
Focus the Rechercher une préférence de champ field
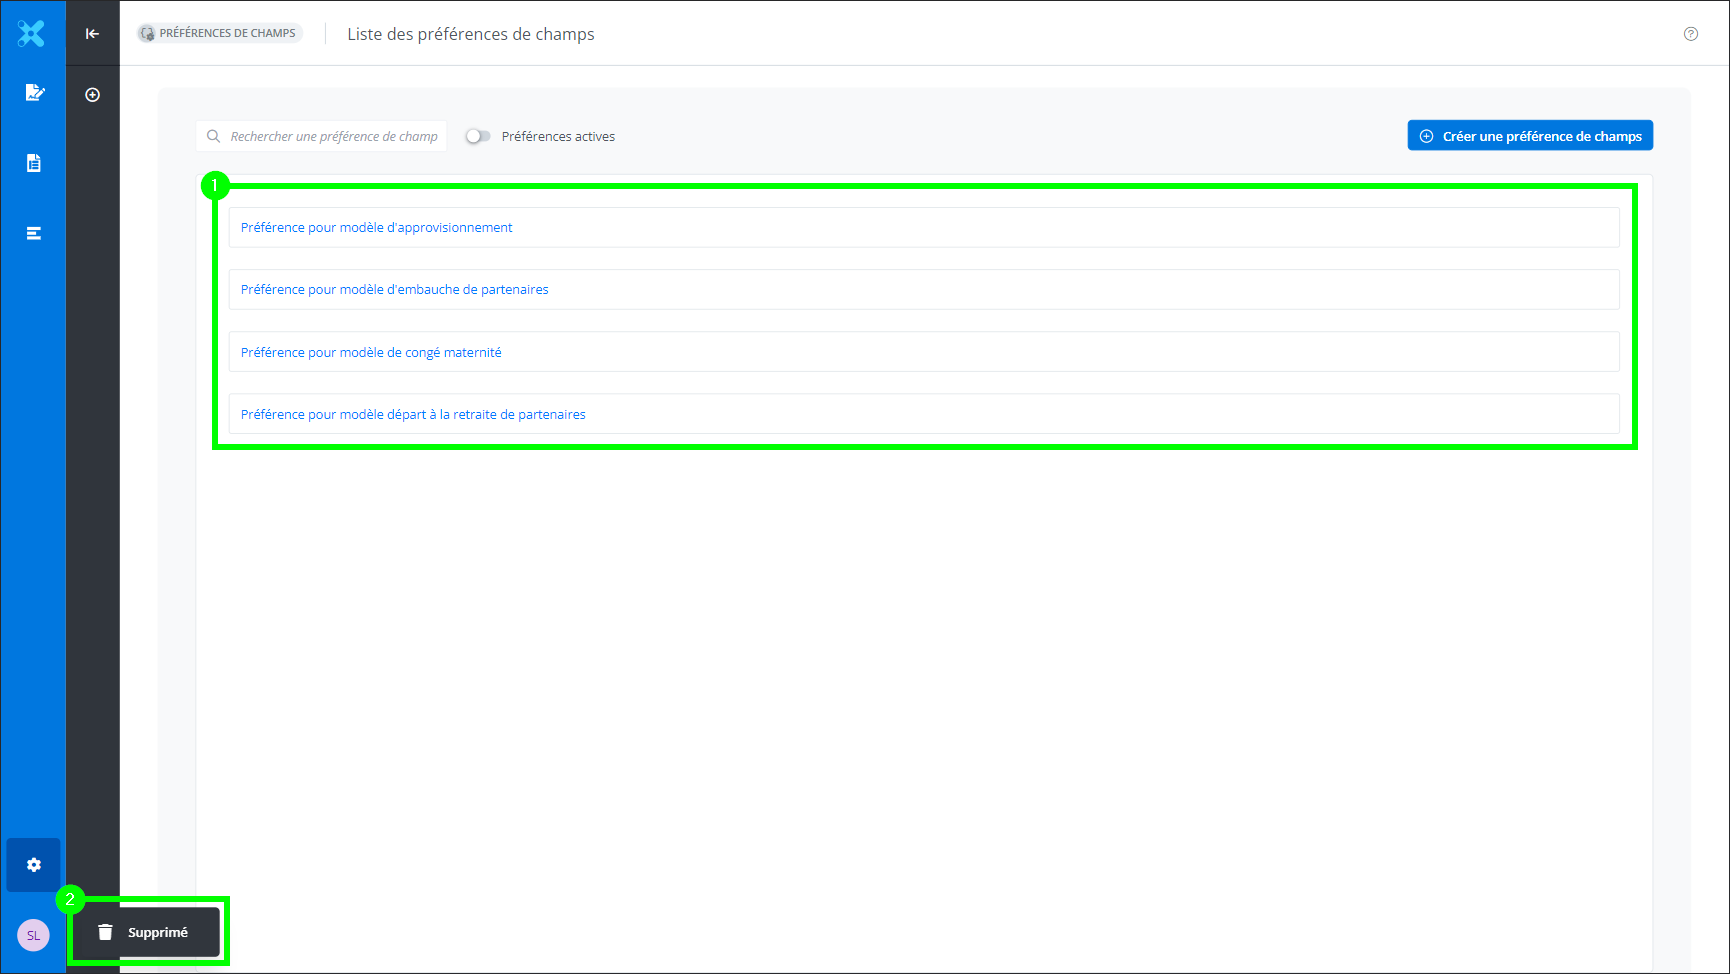[x=333, y=136]
